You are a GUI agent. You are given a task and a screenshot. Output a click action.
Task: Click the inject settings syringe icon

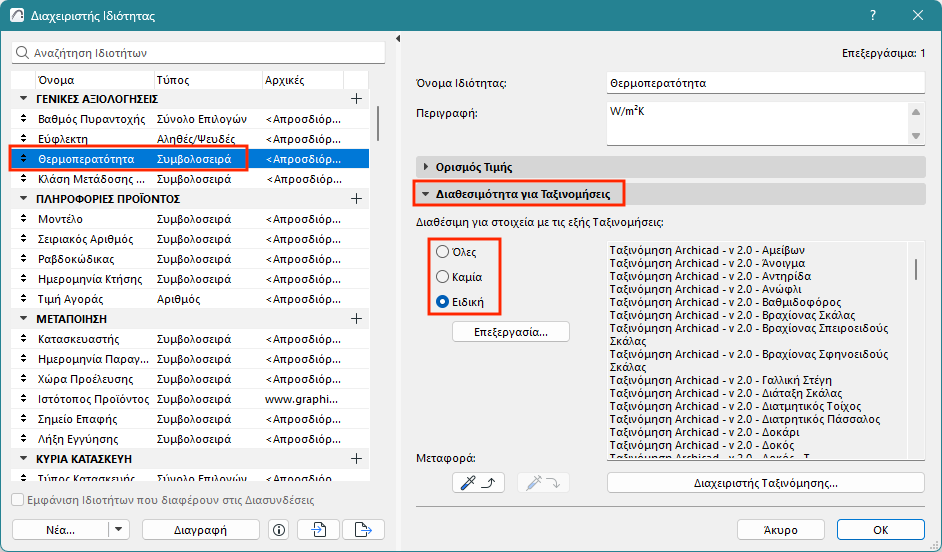(543, 483)
